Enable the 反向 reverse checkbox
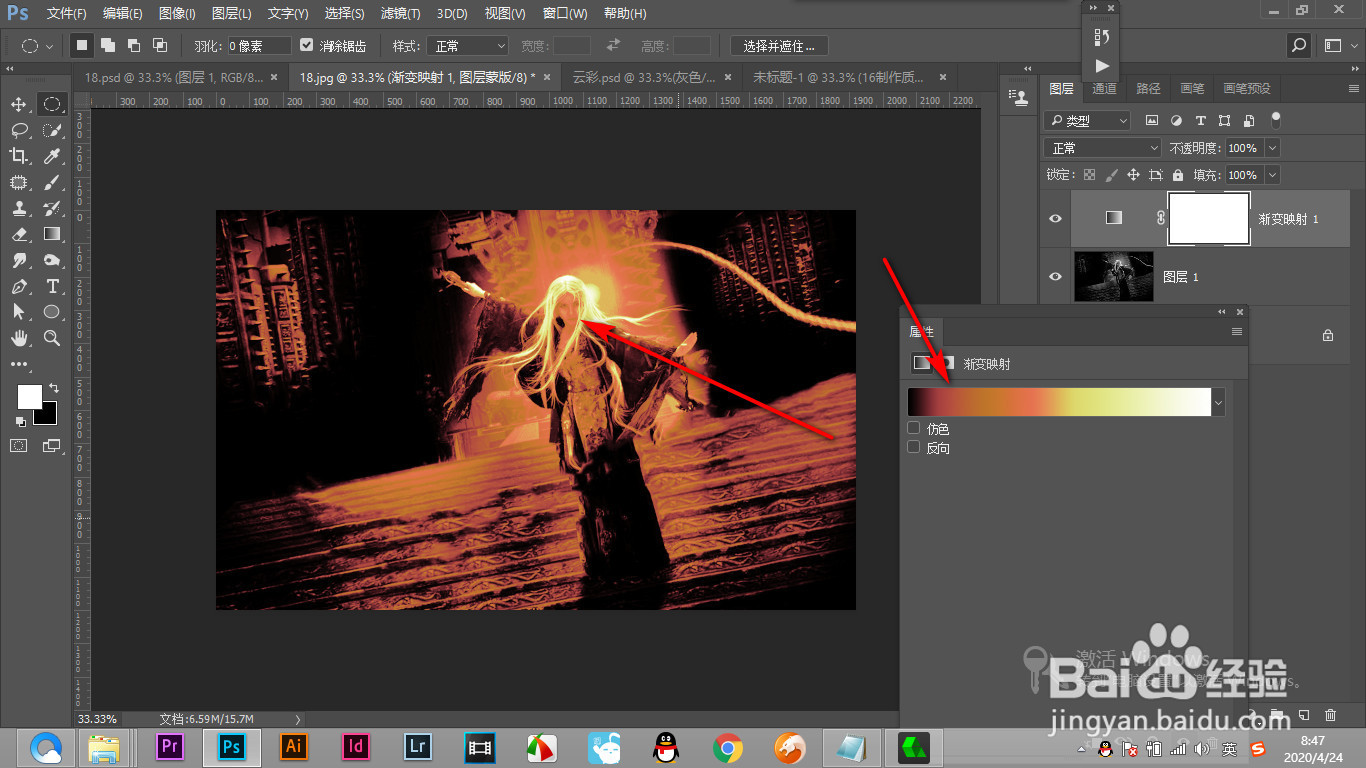The image size is (1366, 768). pos(913,447)
